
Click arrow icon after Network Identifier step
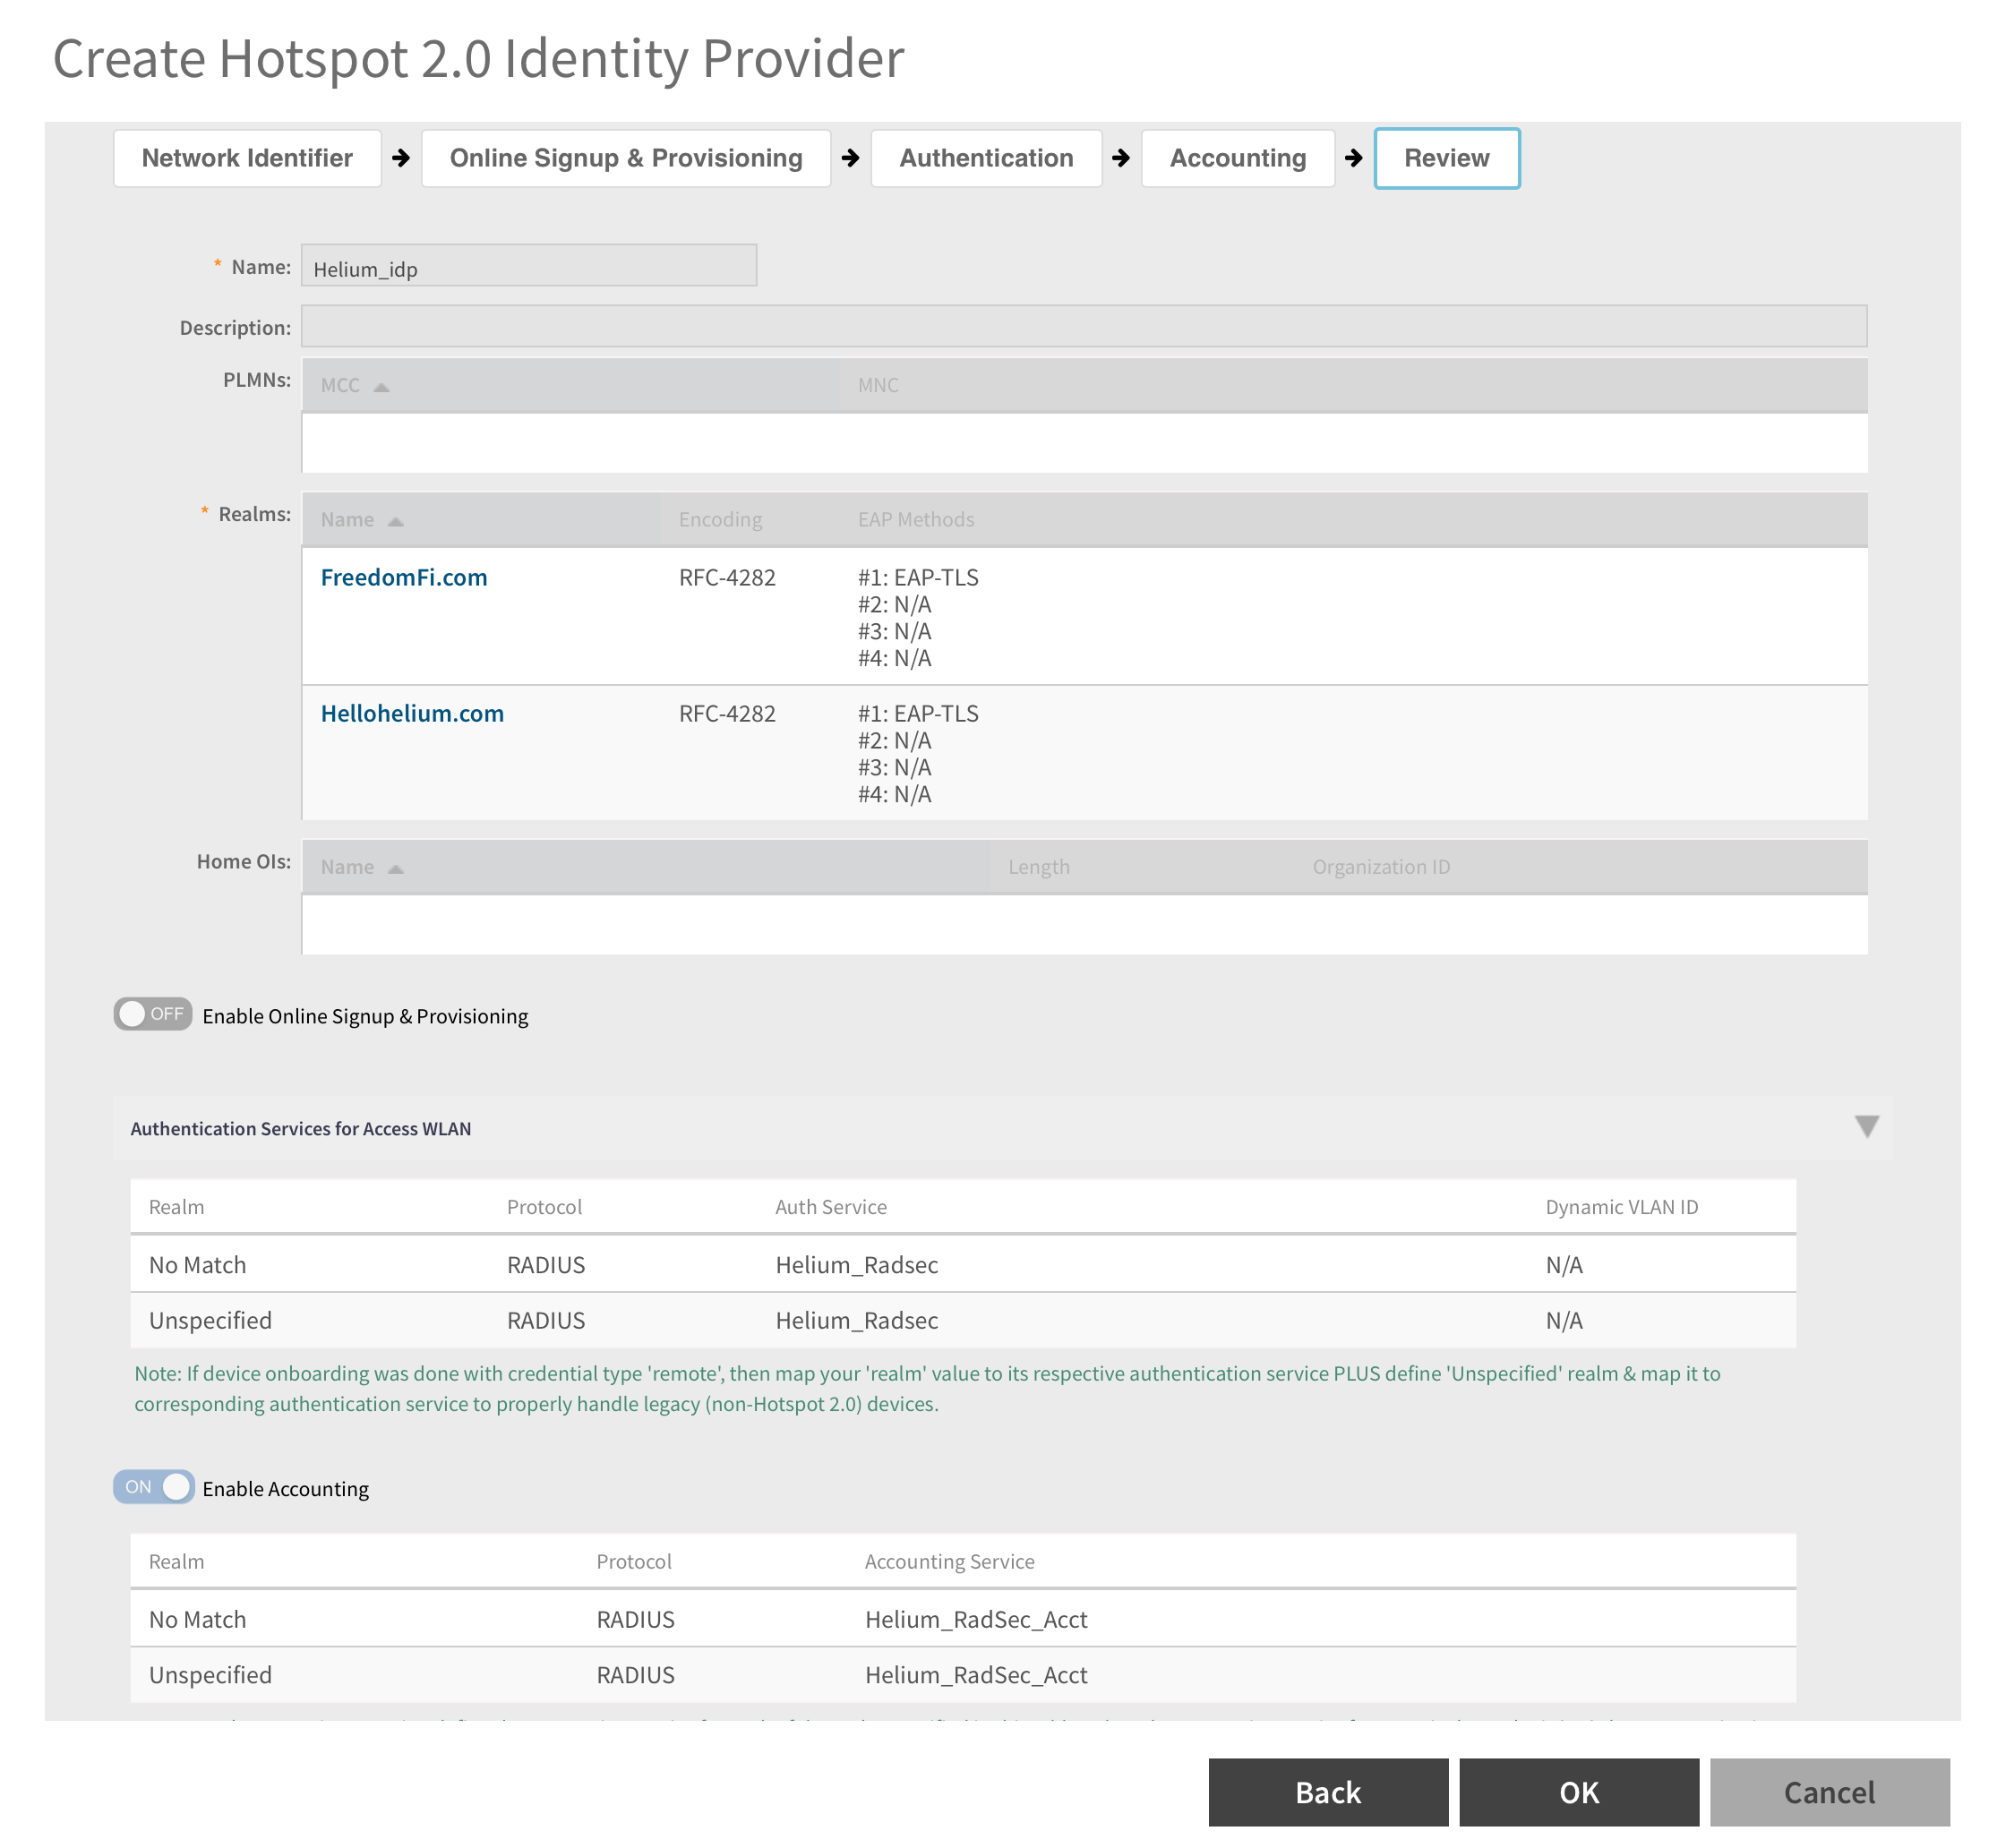[401, 158]
